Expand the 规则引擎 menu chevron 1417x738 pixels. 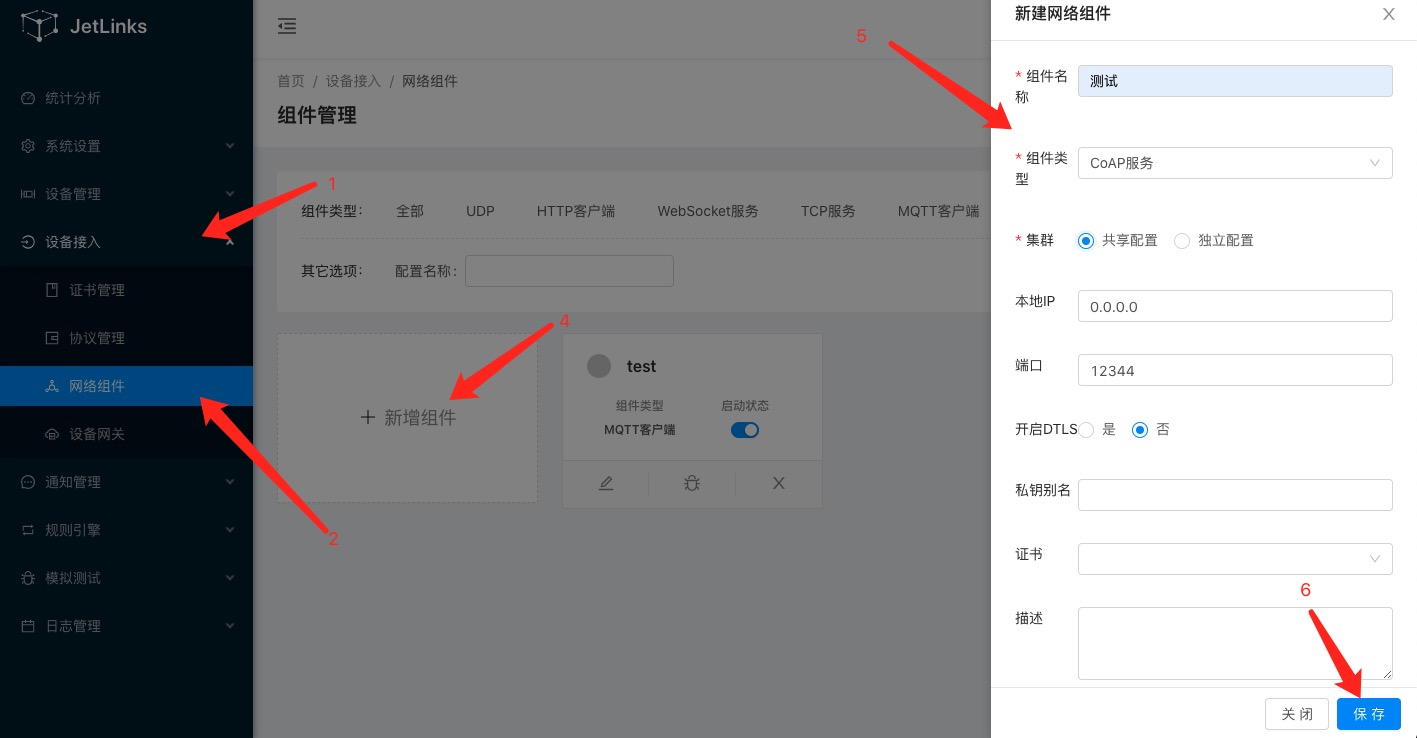click(x=230, y=530)
